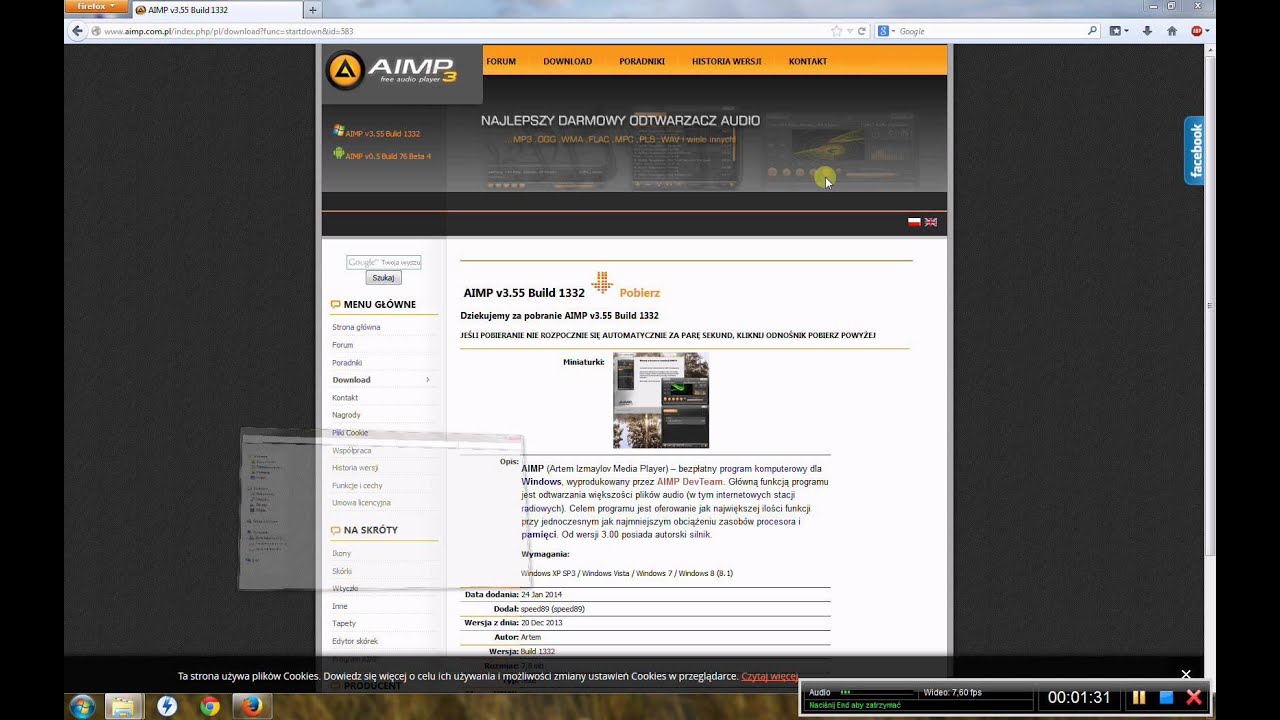Viewport: 1280px width, 720px height.
Task: Go to Strona główna in sidebar
Action: coord(356,327)
